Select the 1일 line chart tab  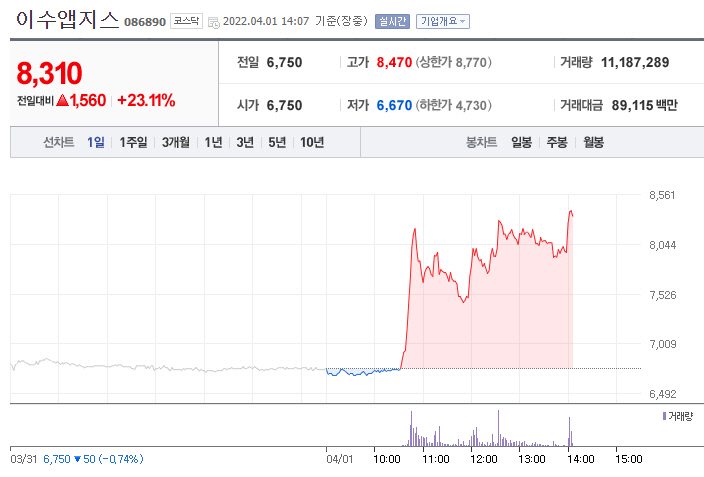tap(96, 142)
